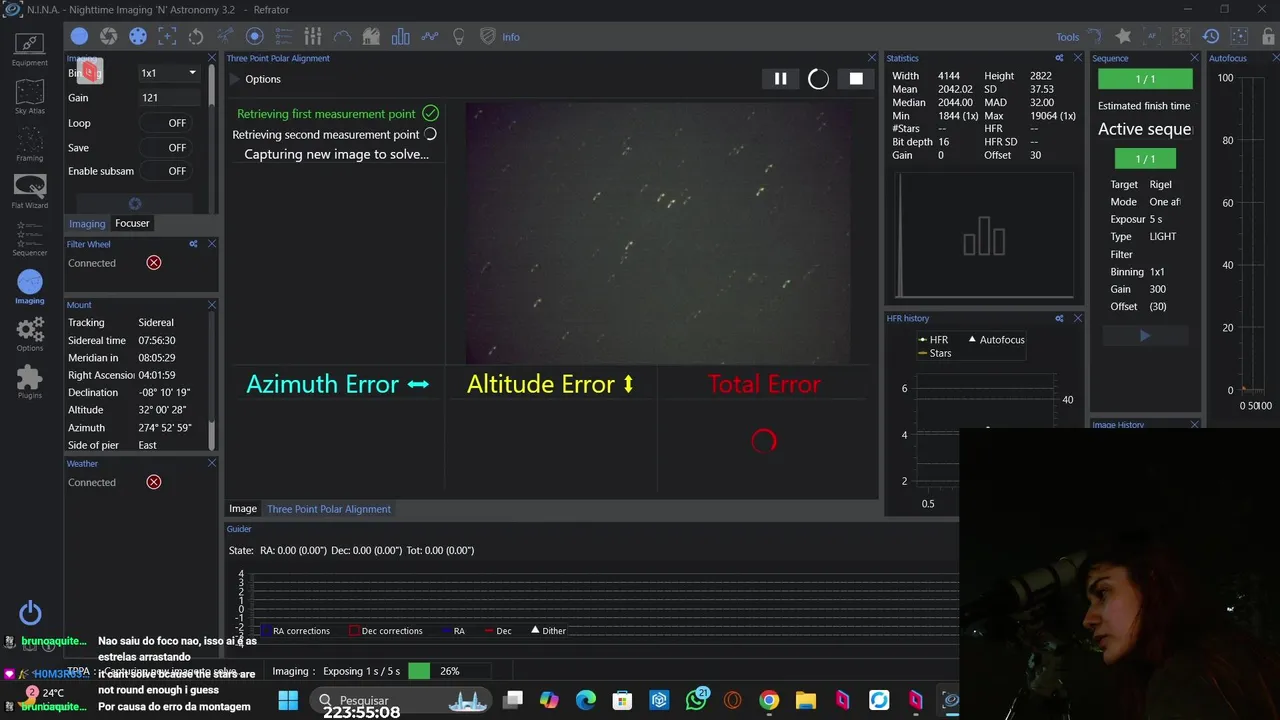Viewport: 1280px width, 720px height.
Task: Close the HFR history panel
Action: [1077, 318]
